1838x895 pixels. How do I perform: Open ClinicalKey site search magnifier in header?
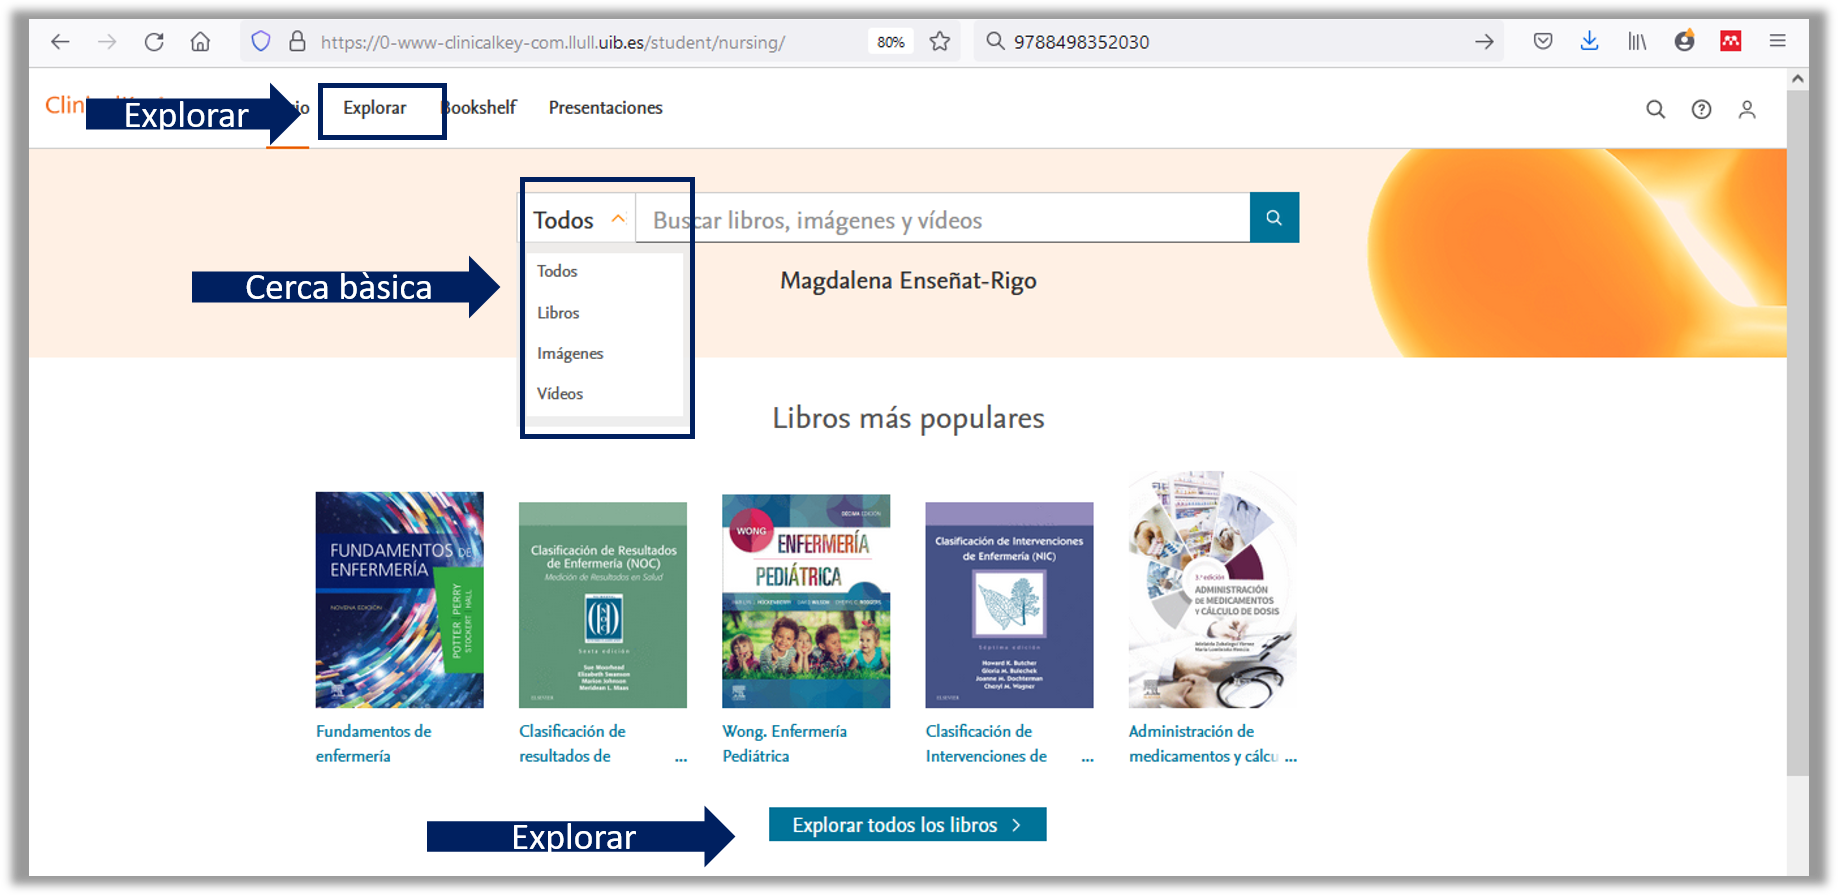click(1655, 109)
